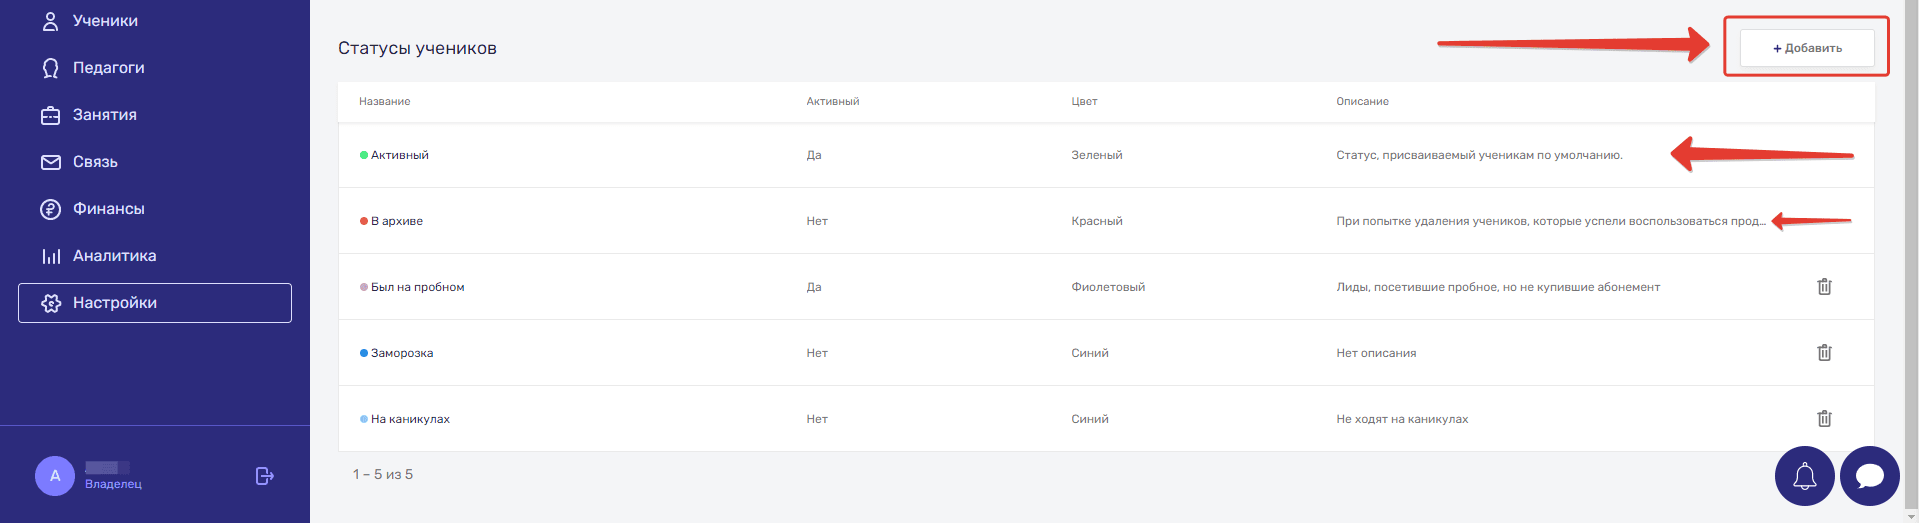Select the "На каникулах" row name
This screenshot has height=523, width=1919.
[410, 419]
